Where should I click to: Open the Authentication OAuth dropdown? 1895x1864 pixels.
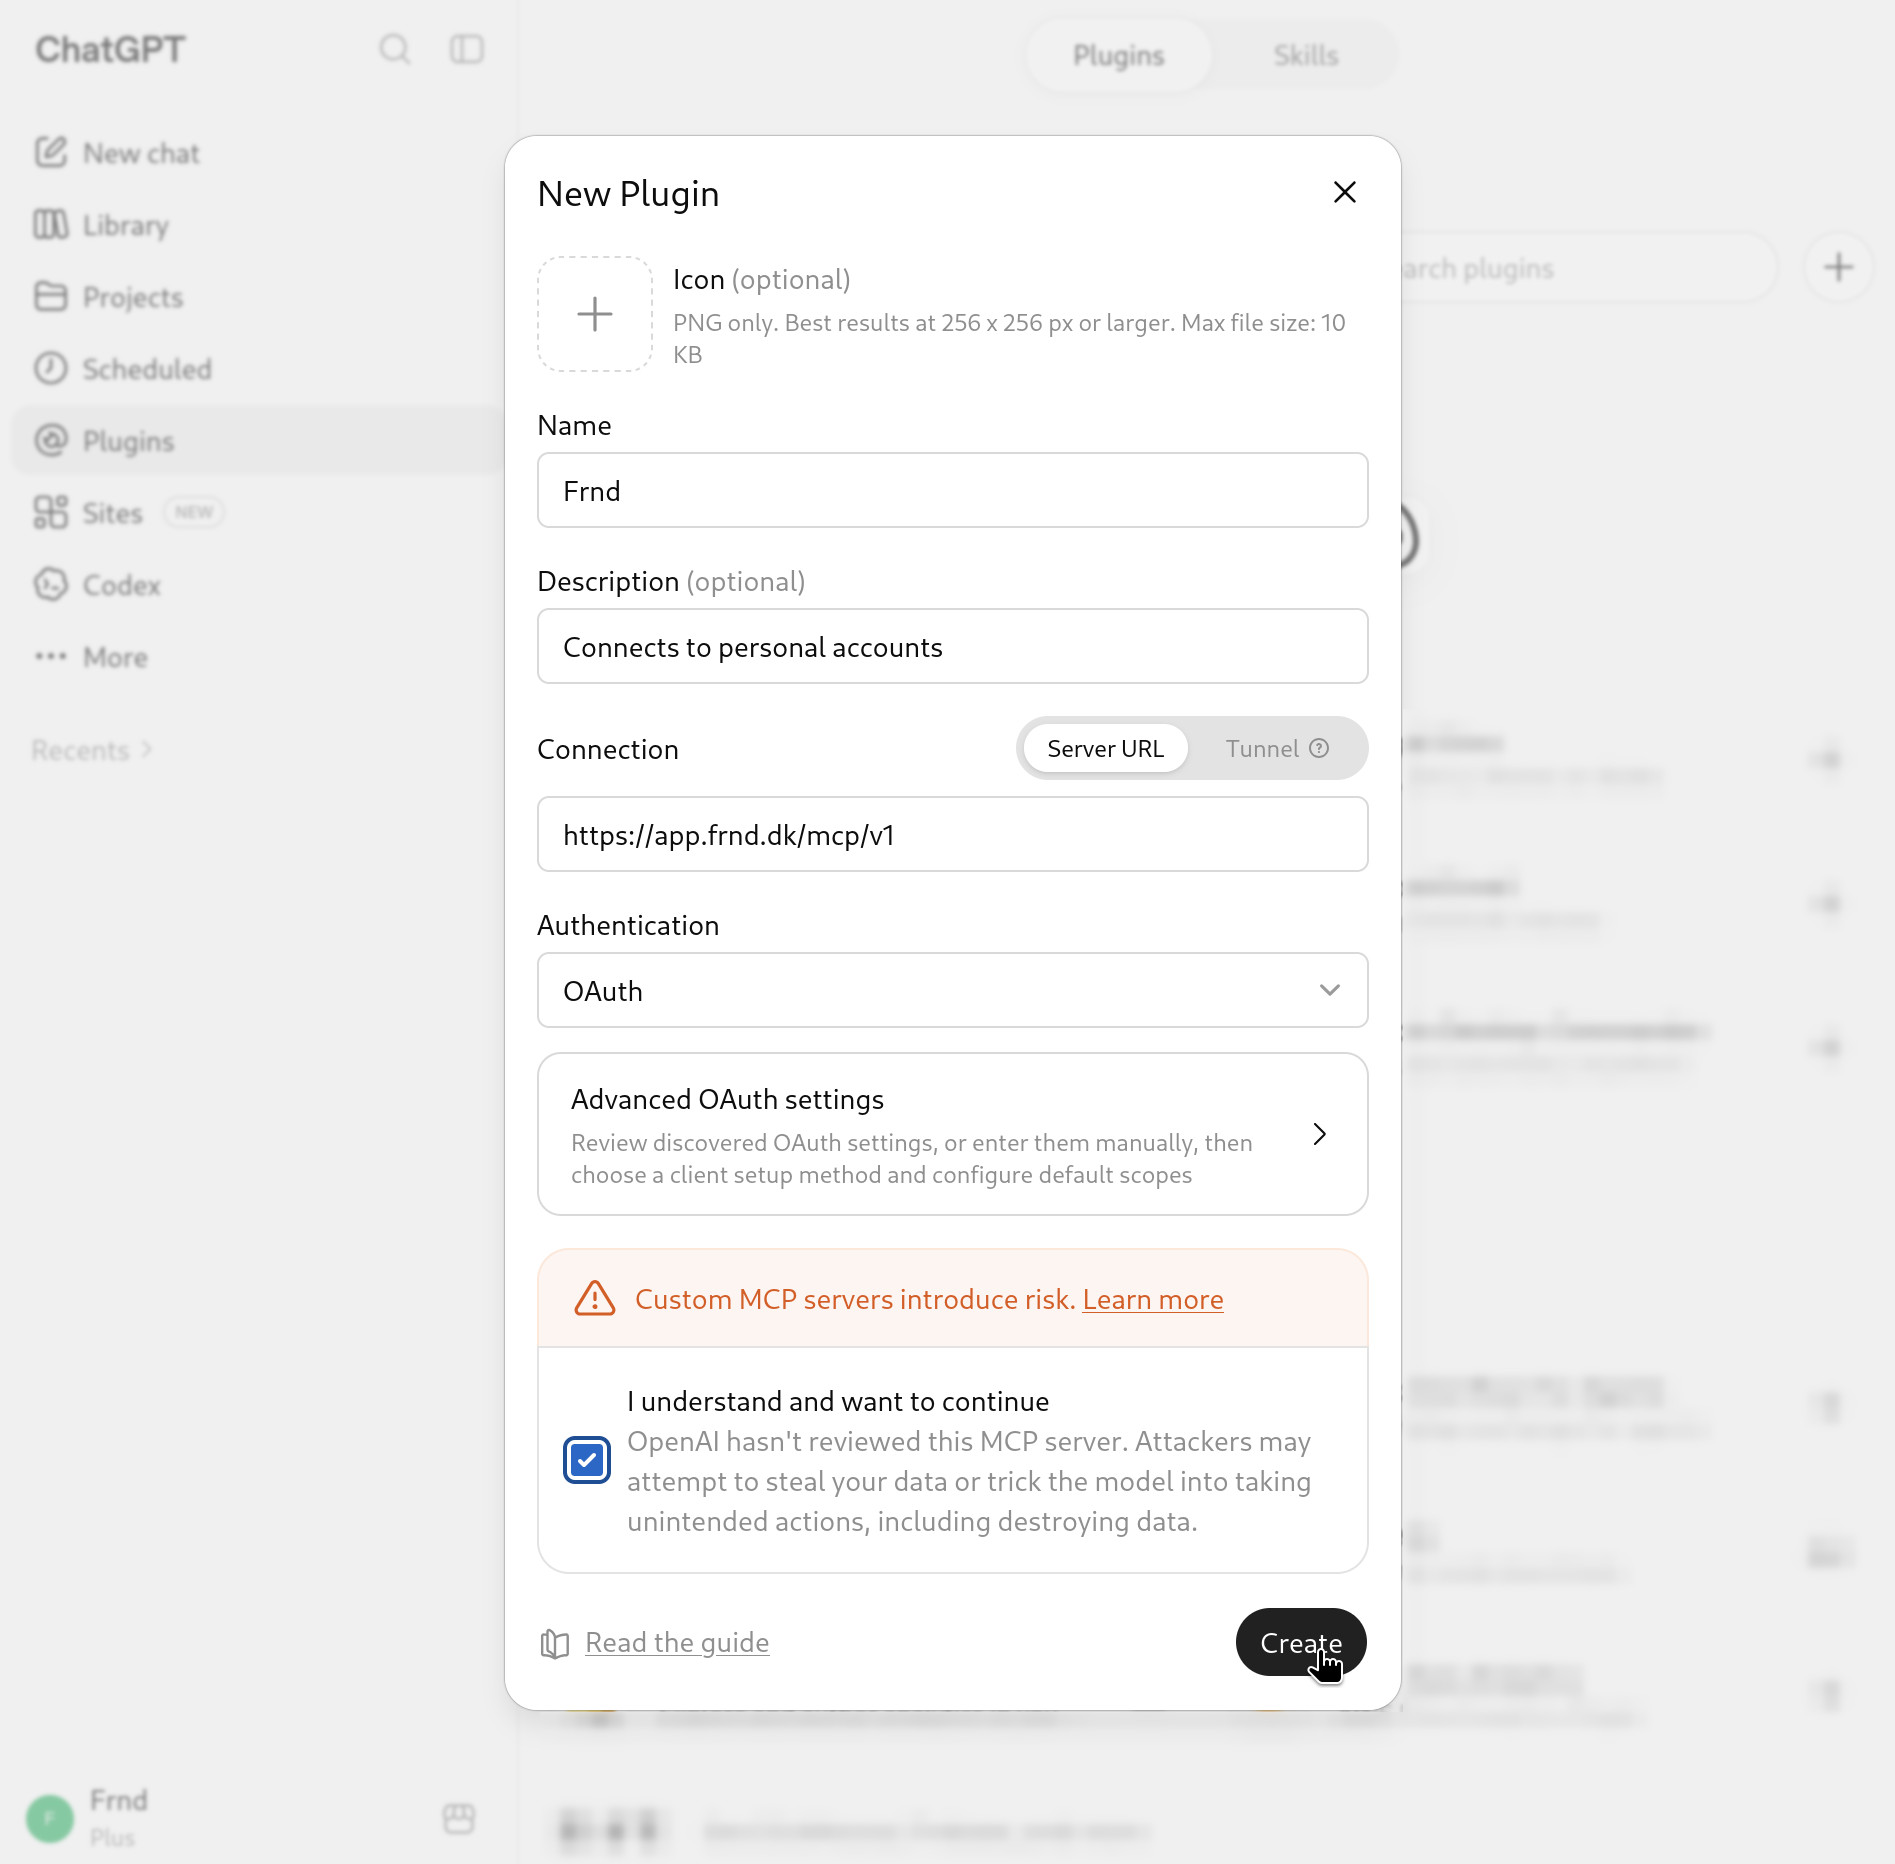(952, 990)
